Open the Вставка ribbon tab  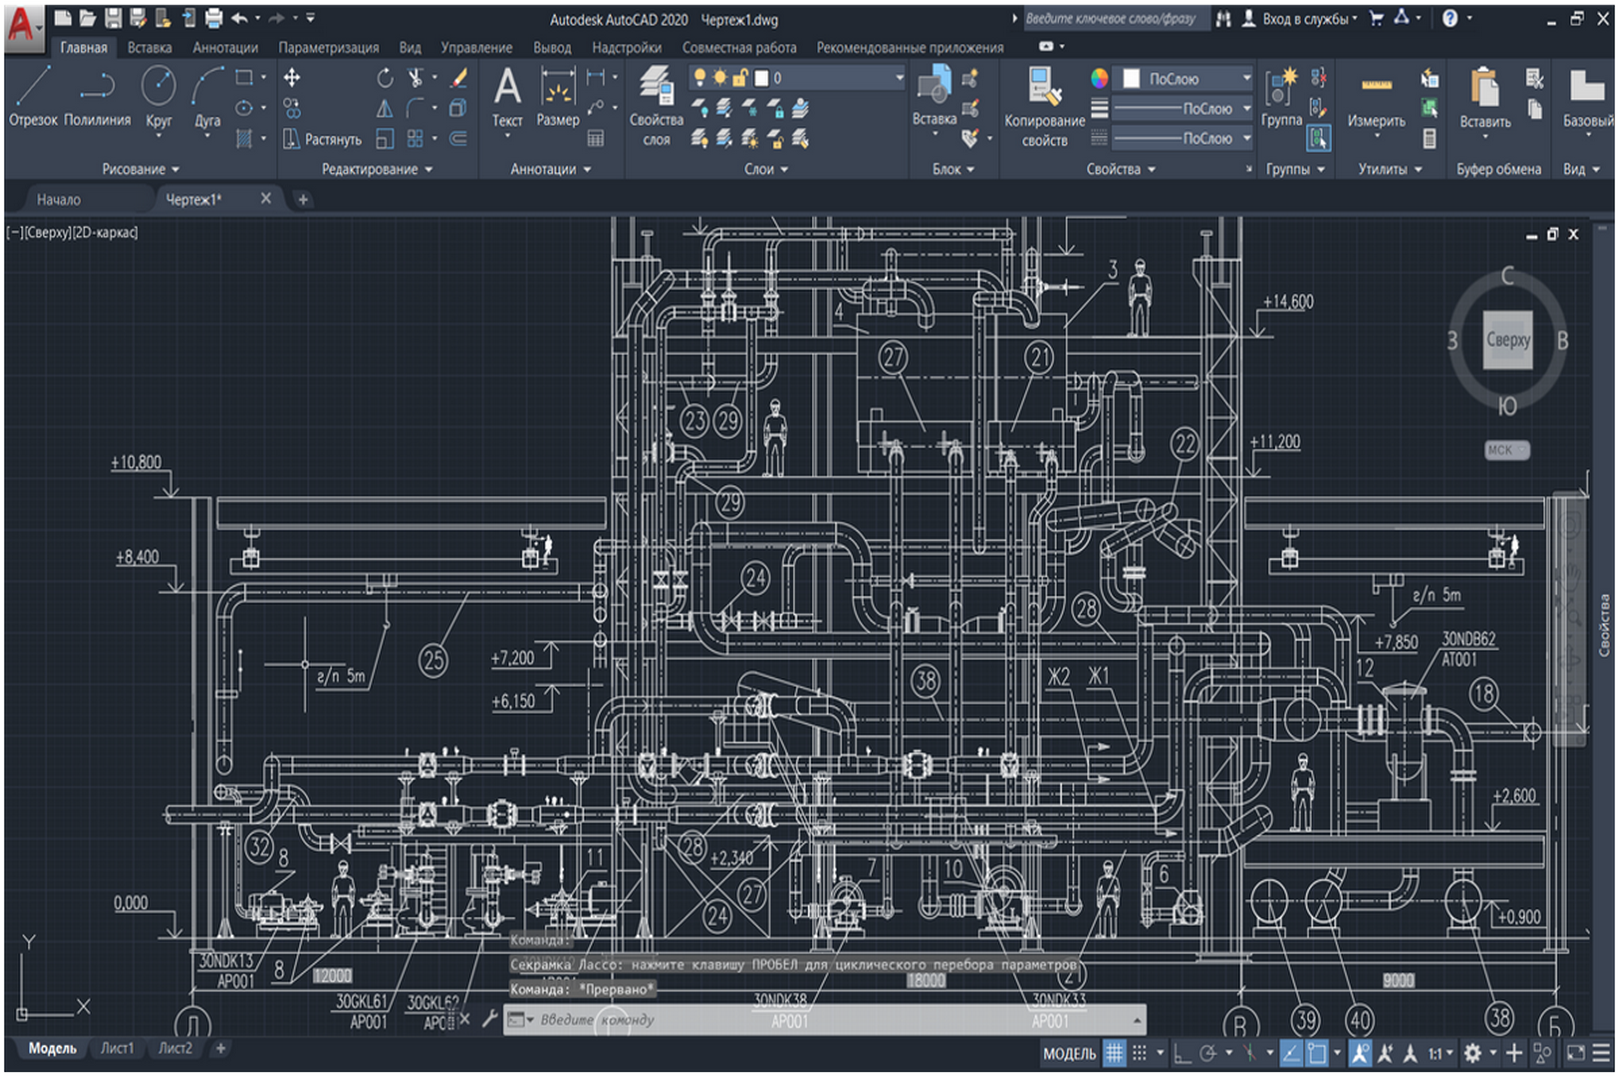pyautogui.click(x=149, y=47)
